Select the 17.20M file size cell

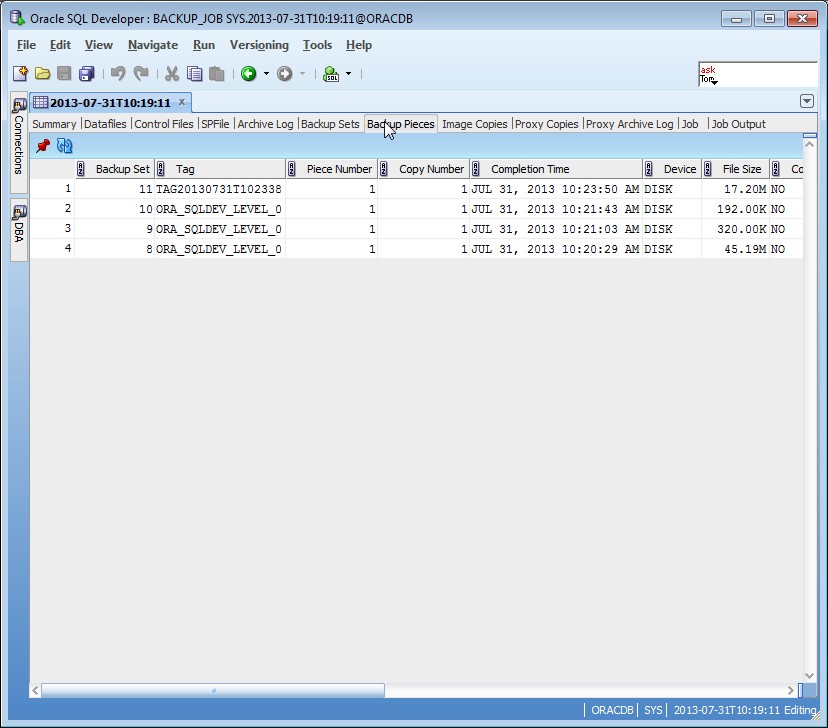[735, 189]
